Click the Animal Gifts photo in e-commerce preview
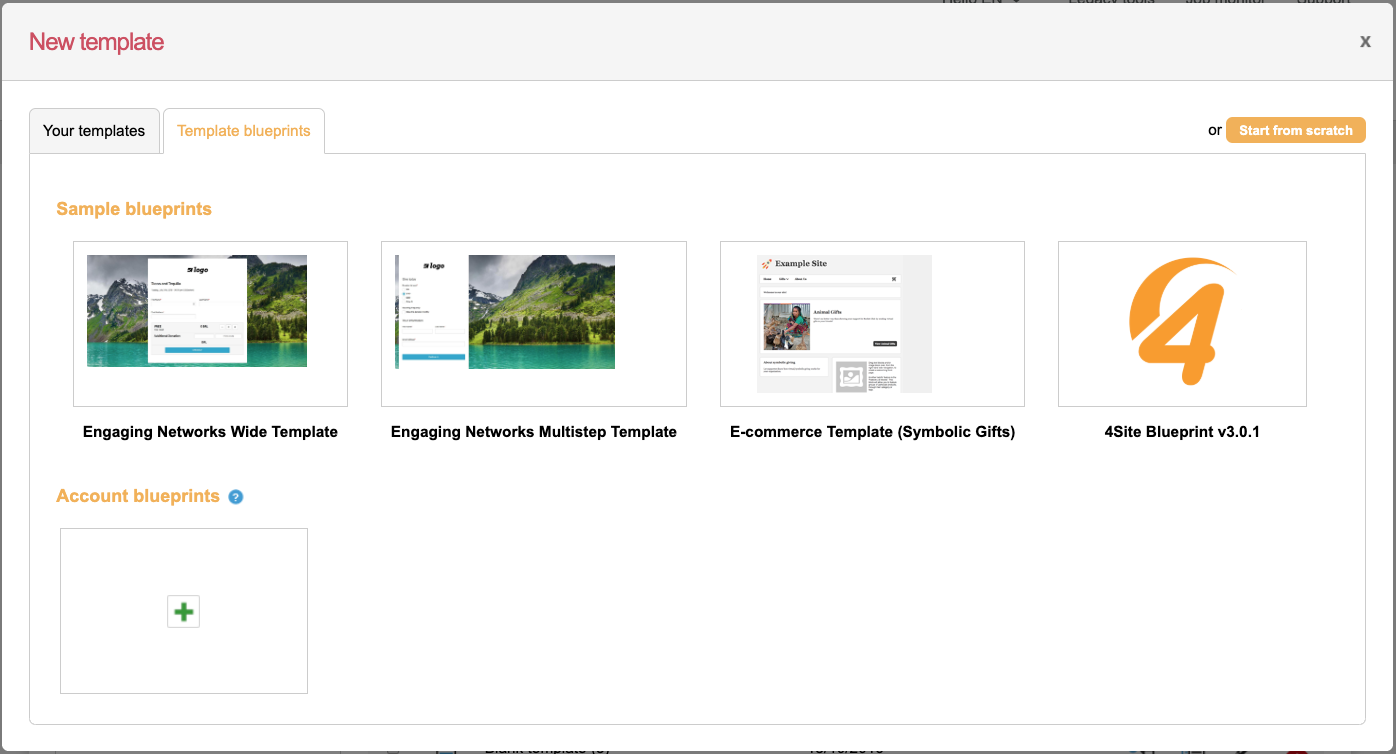This screenshot has height=754, width=1396. click(x=787, y=327)
